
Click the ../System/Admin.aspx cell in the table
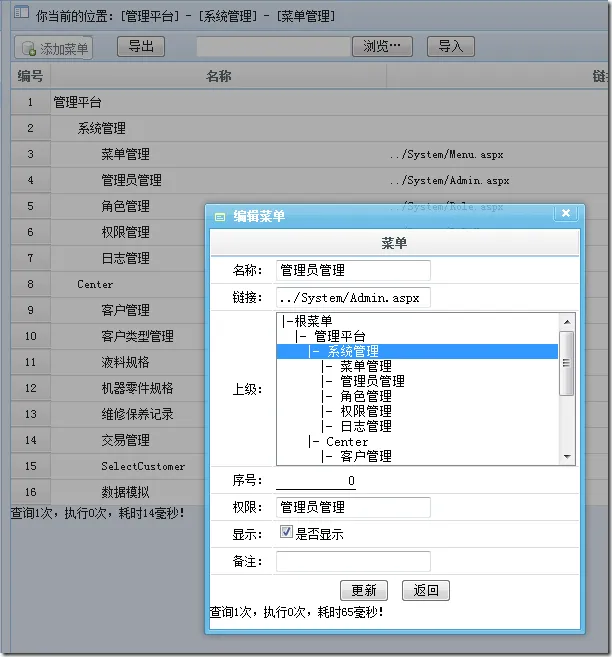tap(449, 181)
